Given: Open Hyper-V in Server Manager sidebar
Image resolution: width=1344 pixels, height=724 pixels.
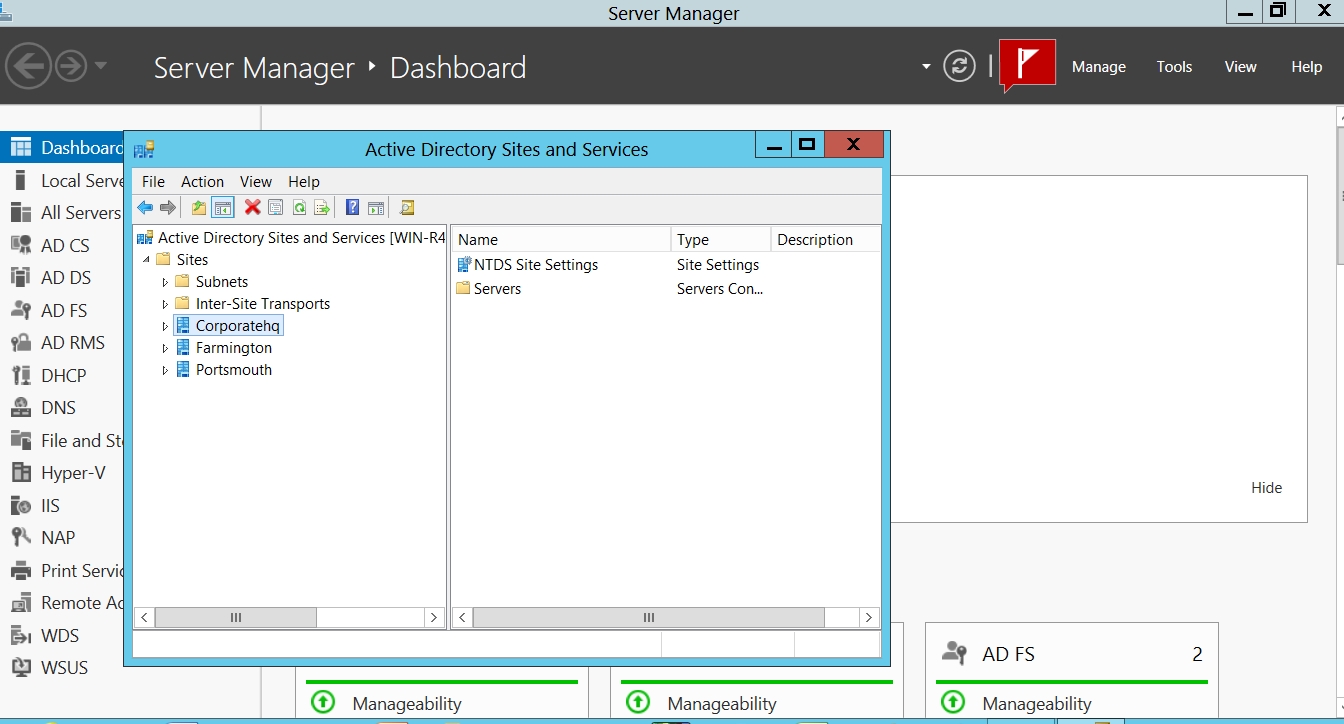Looking at the screenshot, I should [x=72, y=473].
